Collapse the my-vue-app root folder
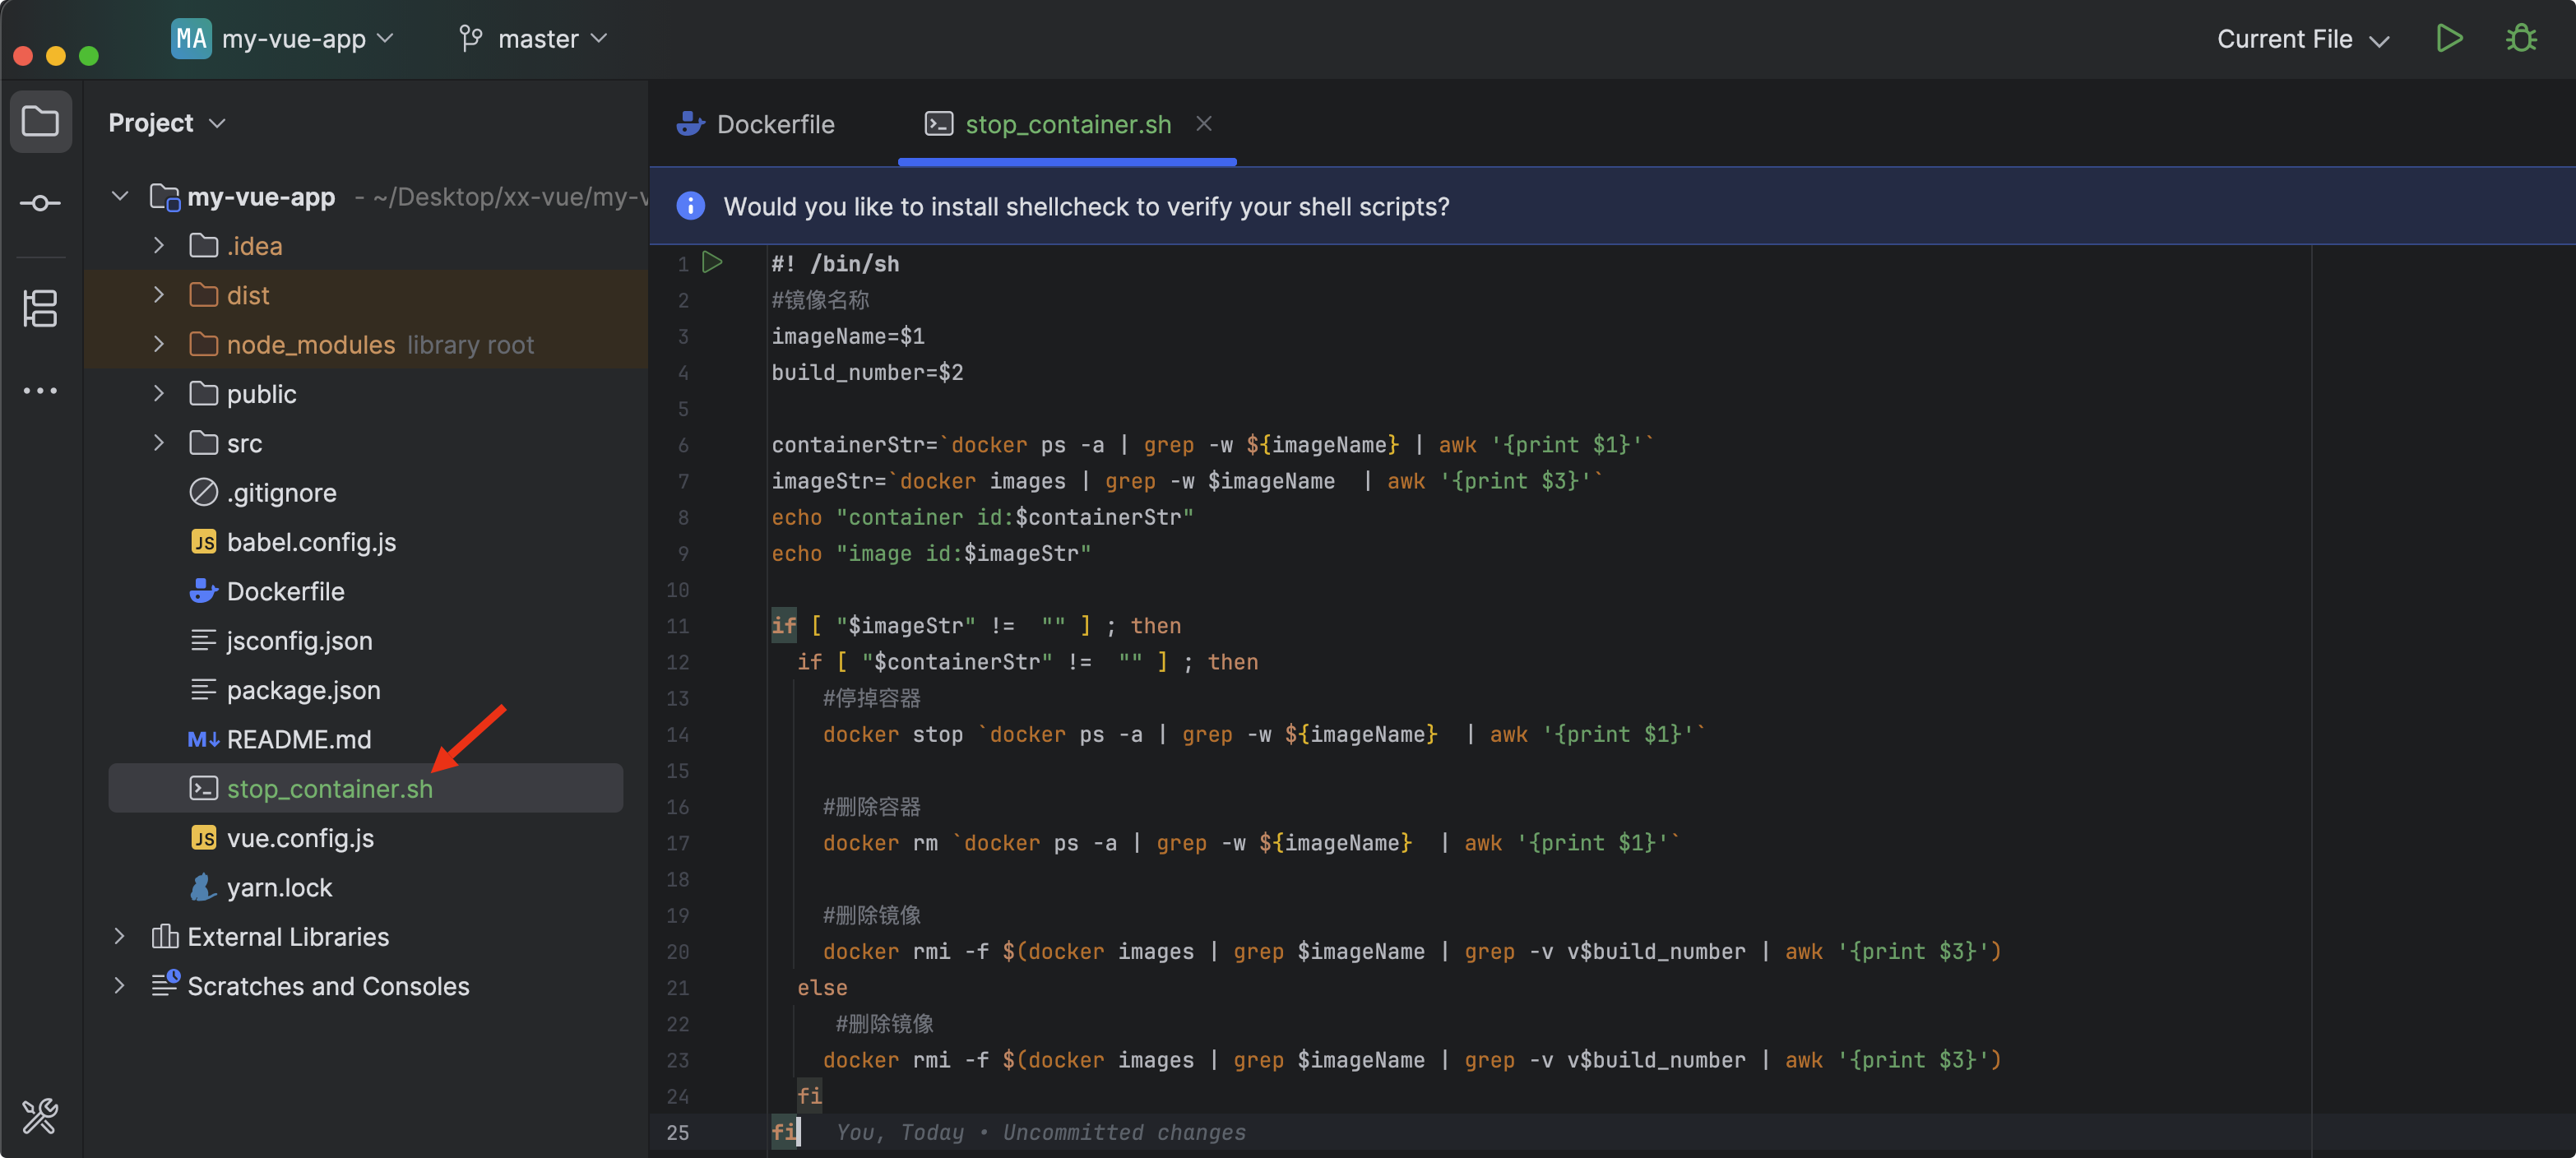Viewport: 2576px width, 1158px height. (x=120, y=196)
